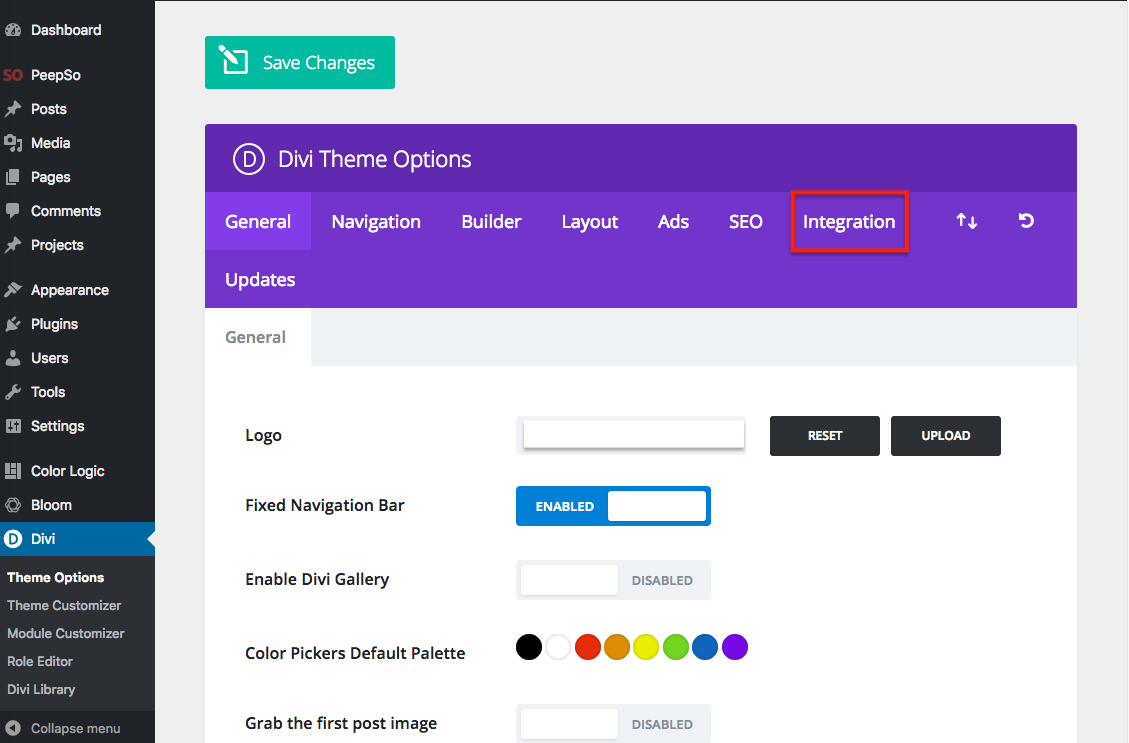1129x743 pixels.
Task: Click the Dashboard gauge icon
Action: 13,30
